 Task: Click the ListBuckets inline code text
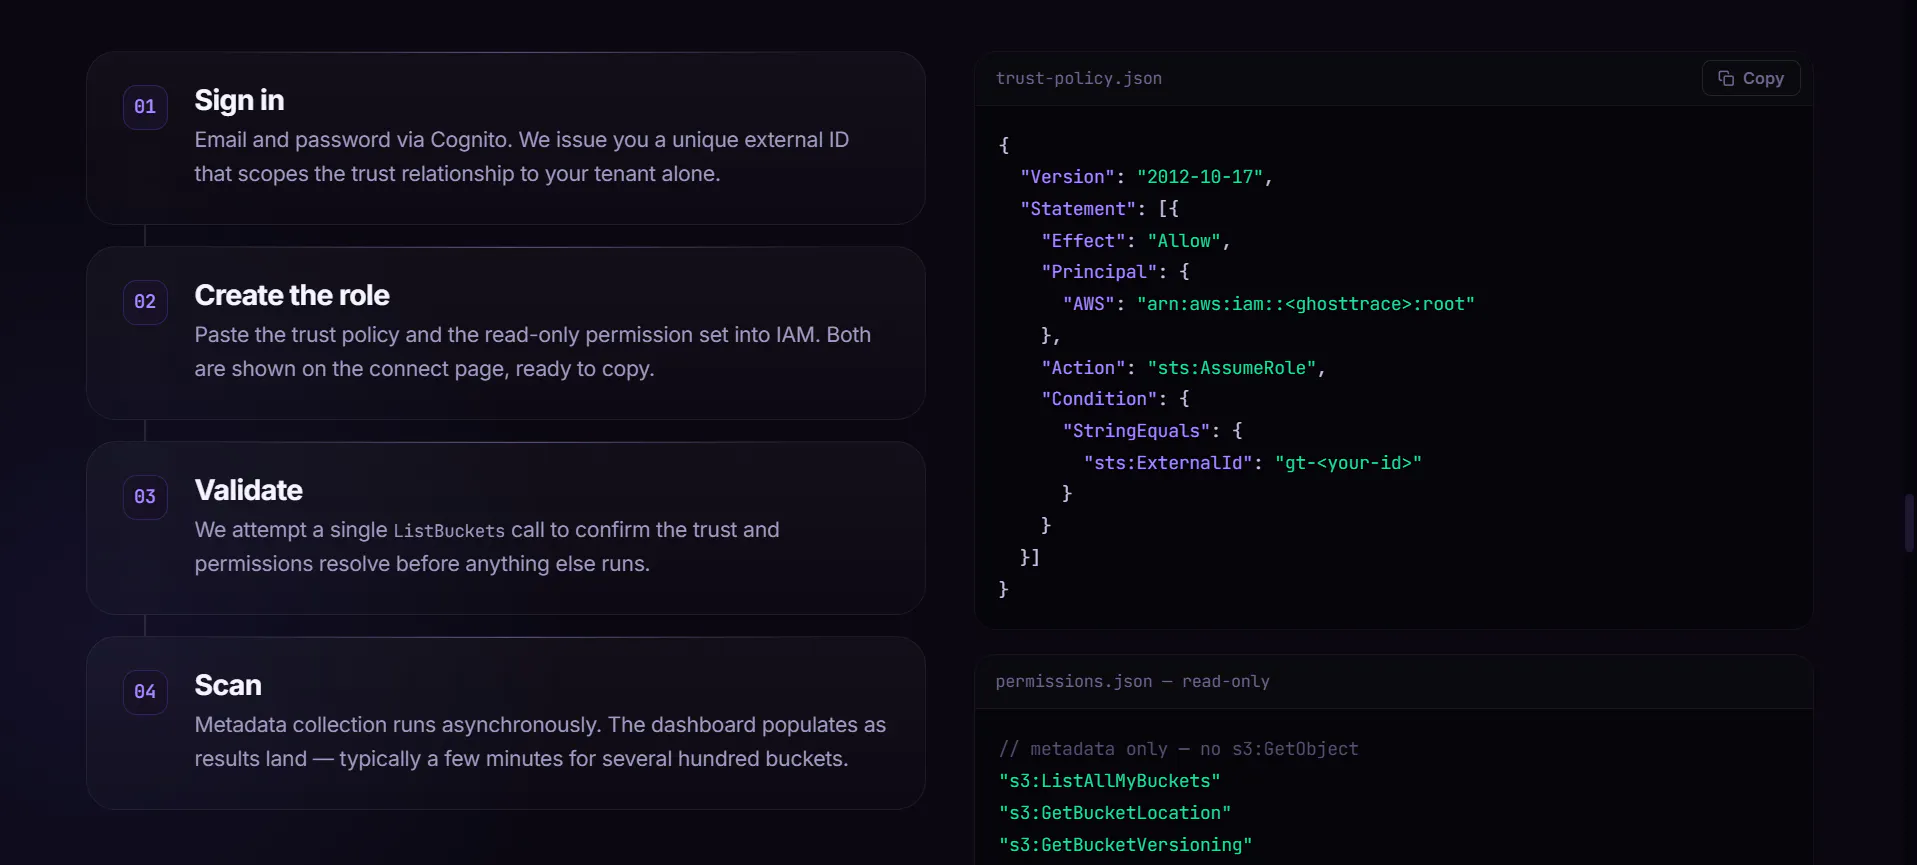(x=449, y=531)
